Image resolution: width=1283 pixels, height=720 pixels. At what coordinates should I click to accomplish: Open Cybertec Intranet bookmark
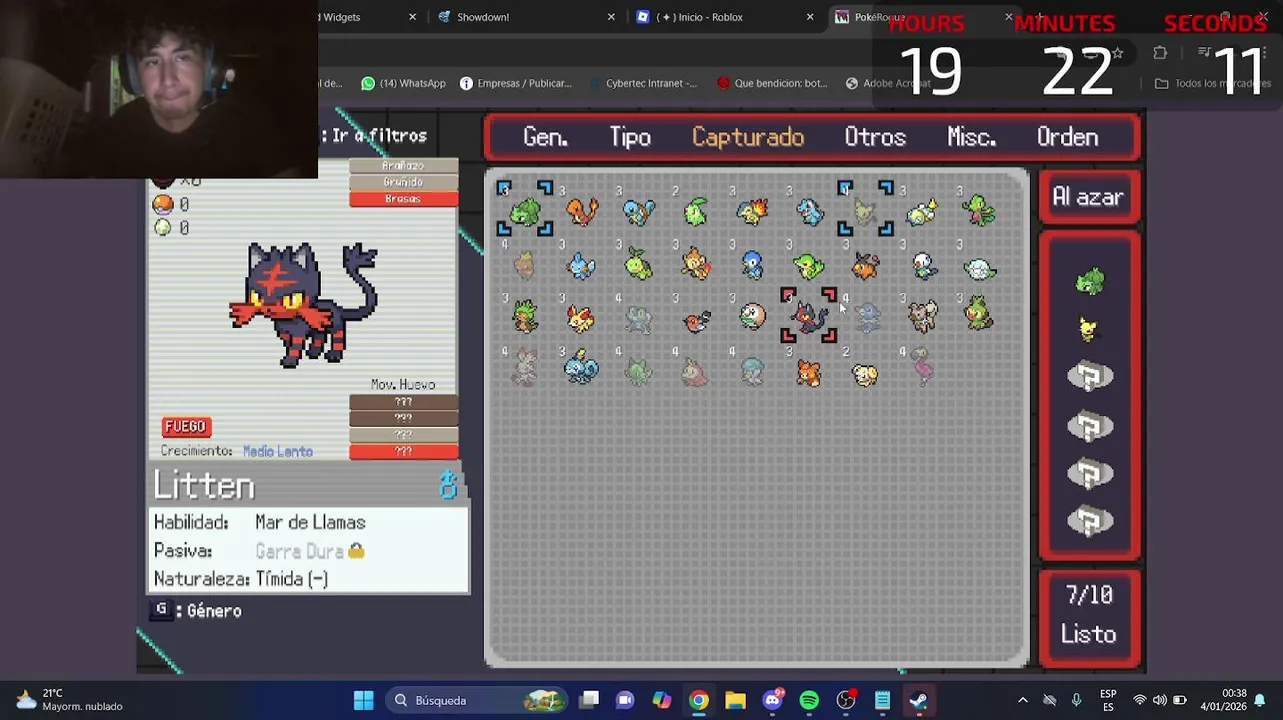coord(642,83)
